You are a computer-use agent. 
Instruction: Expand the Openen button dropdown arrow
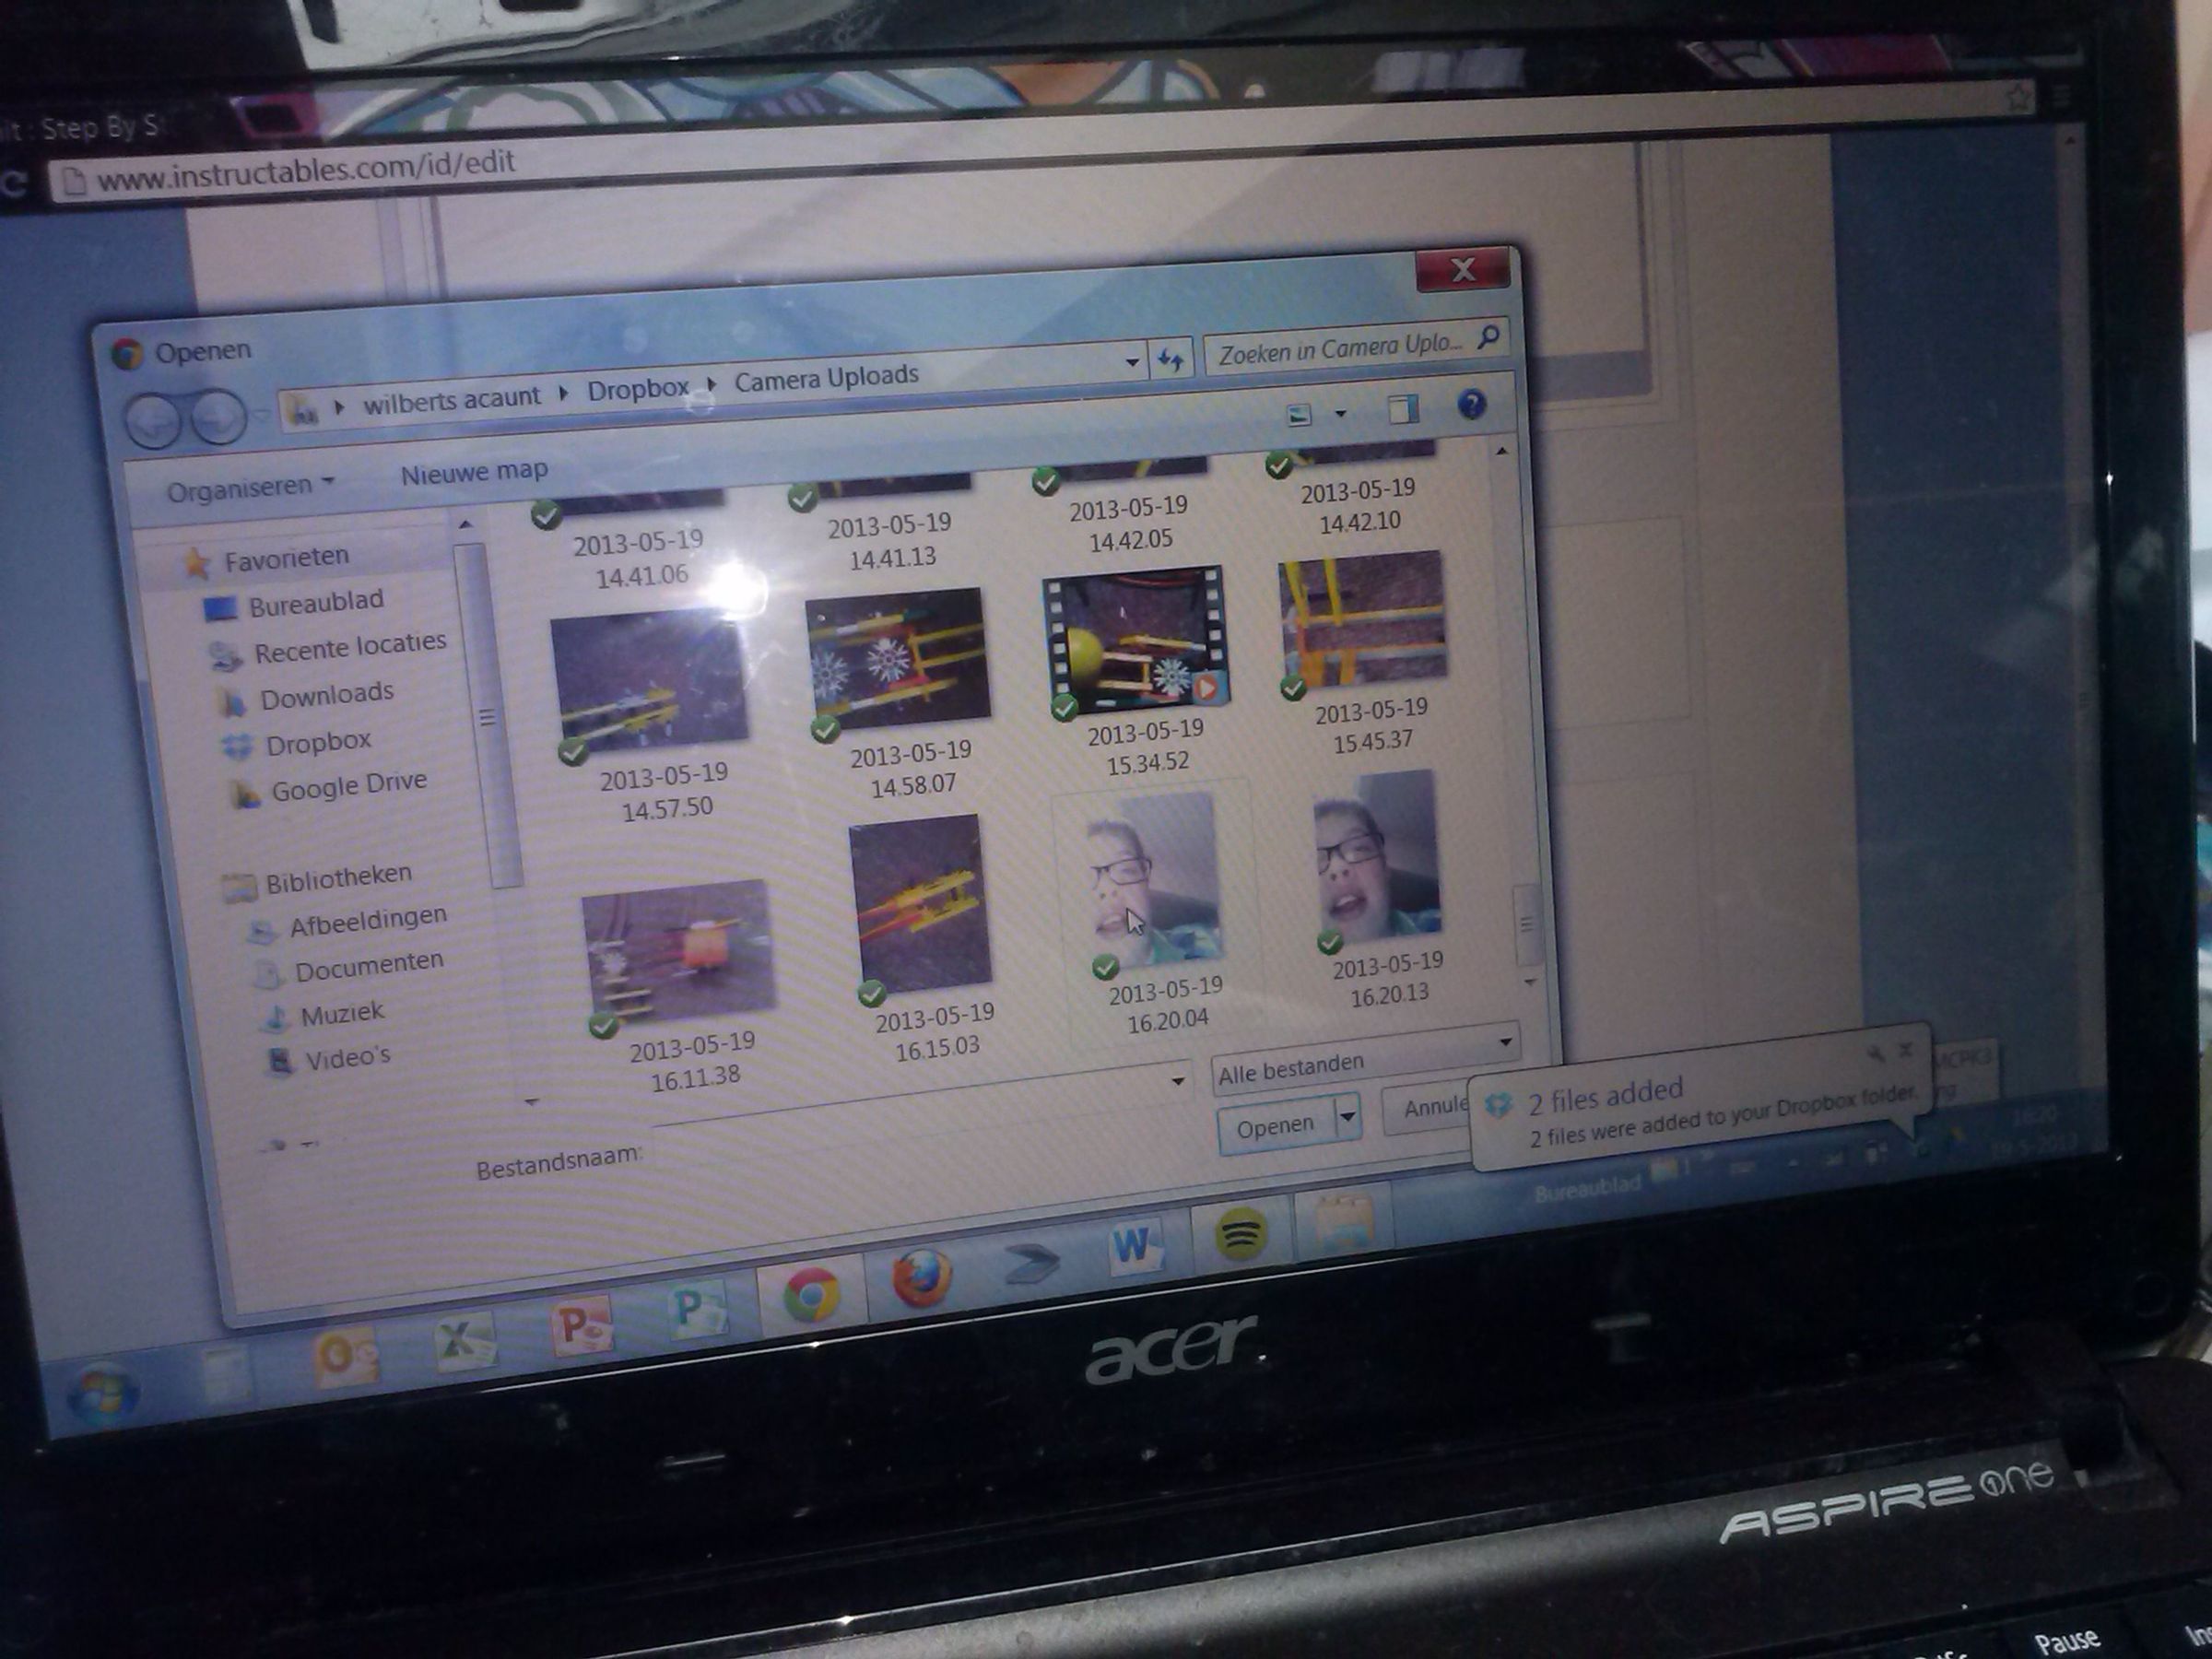click(x=1348, y=1114)
